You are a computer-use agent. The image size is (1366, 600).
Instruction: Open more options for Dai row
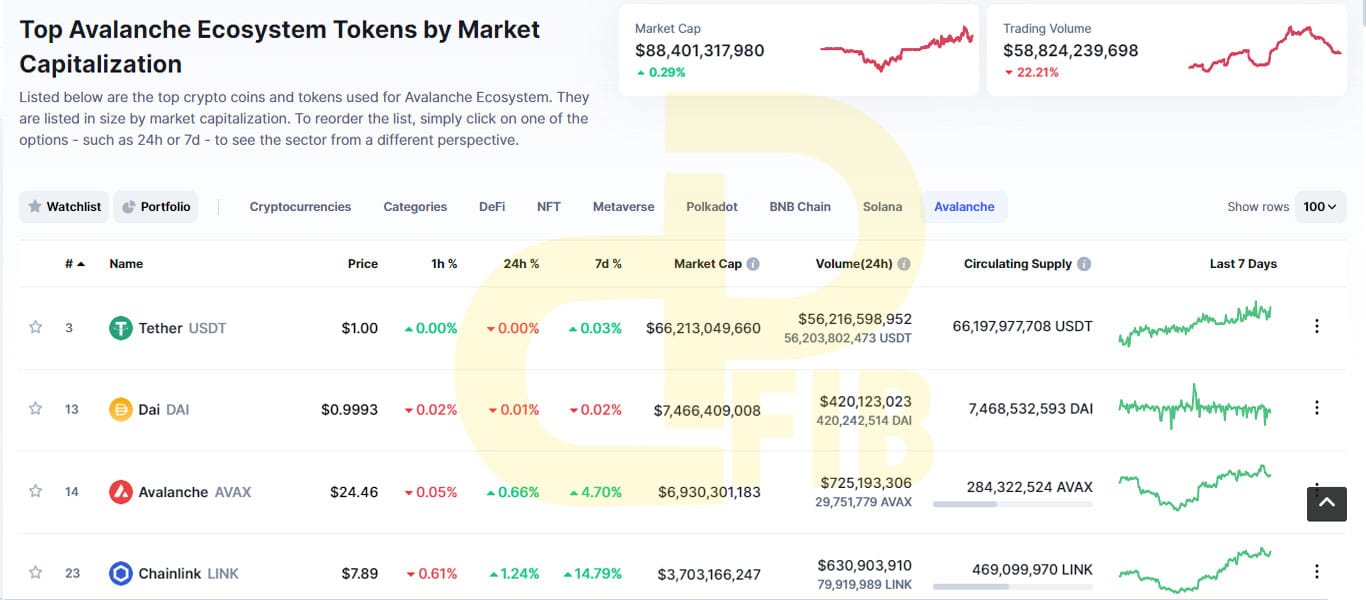1317,407
